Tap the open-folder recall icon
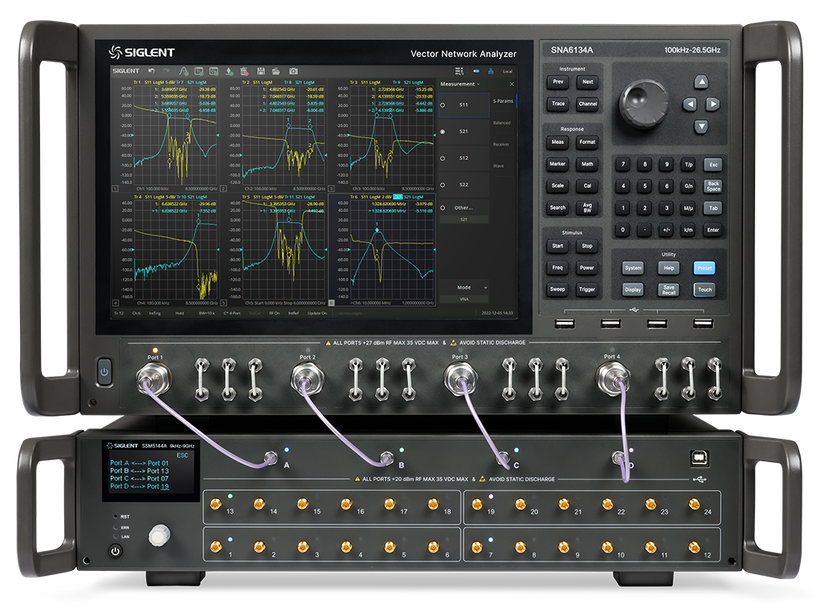The image size is (820, 607). pos(276,71)
